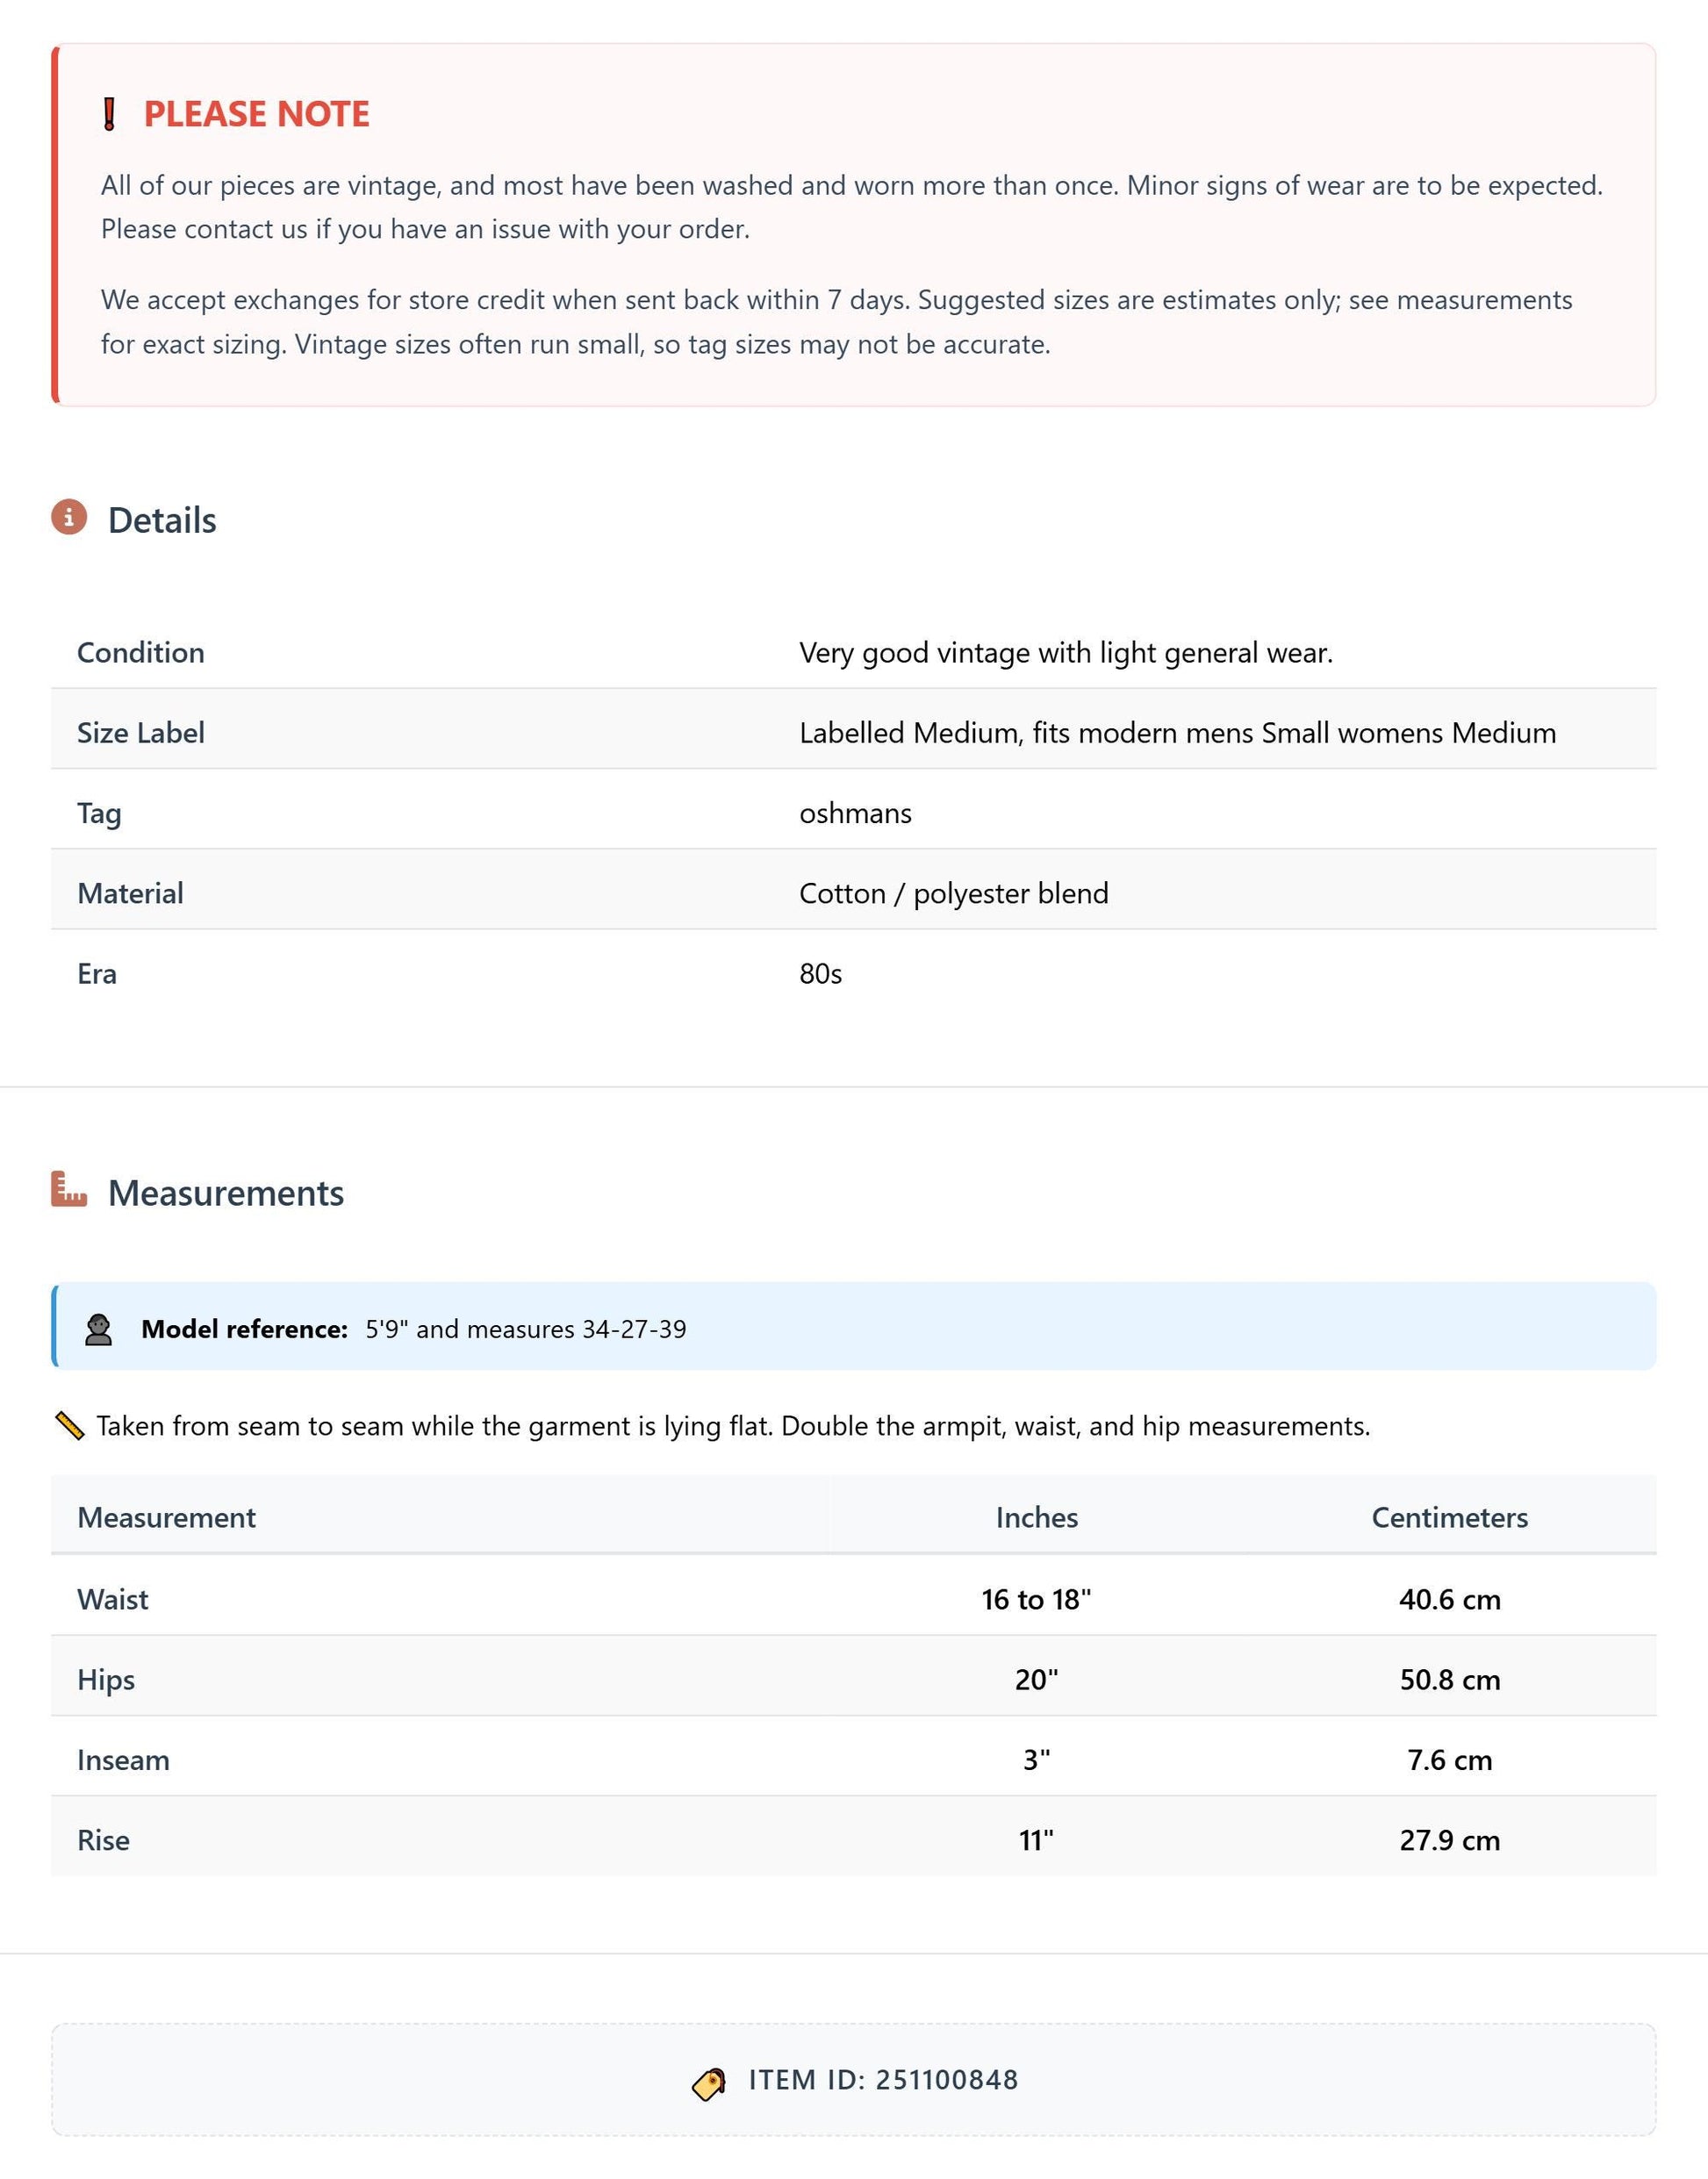Click the Centimeters column header
Screen dimensions: 1708x2179
click(x=1450, y=1518)
